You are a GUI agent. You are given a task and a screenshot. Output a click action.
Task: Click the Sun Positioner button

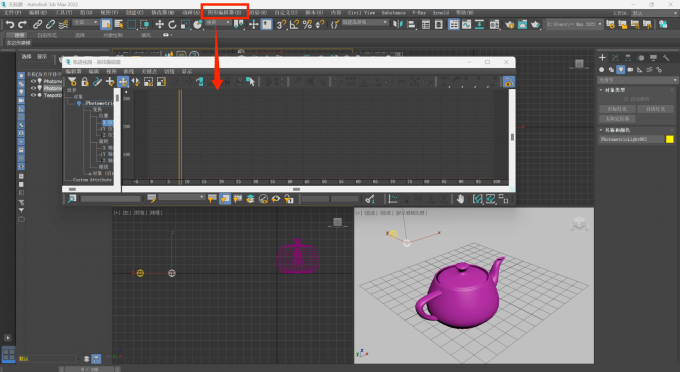pos(617,118)
